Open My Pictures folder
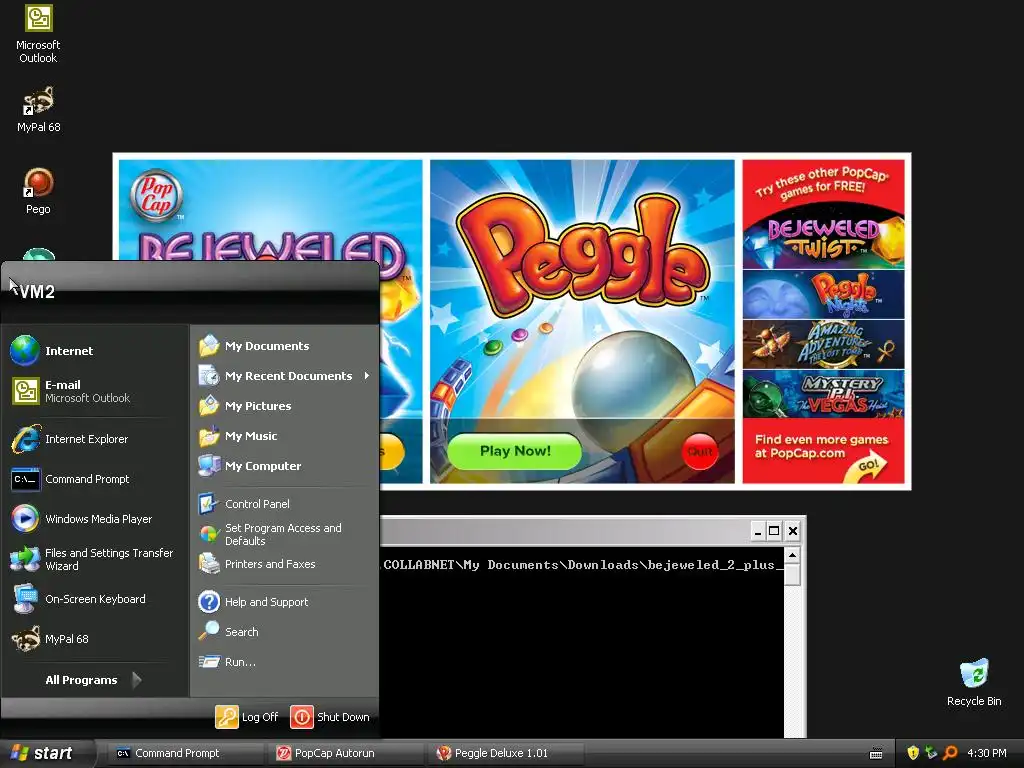Viewport: 1024px width, 768px height. click(285, 406)
